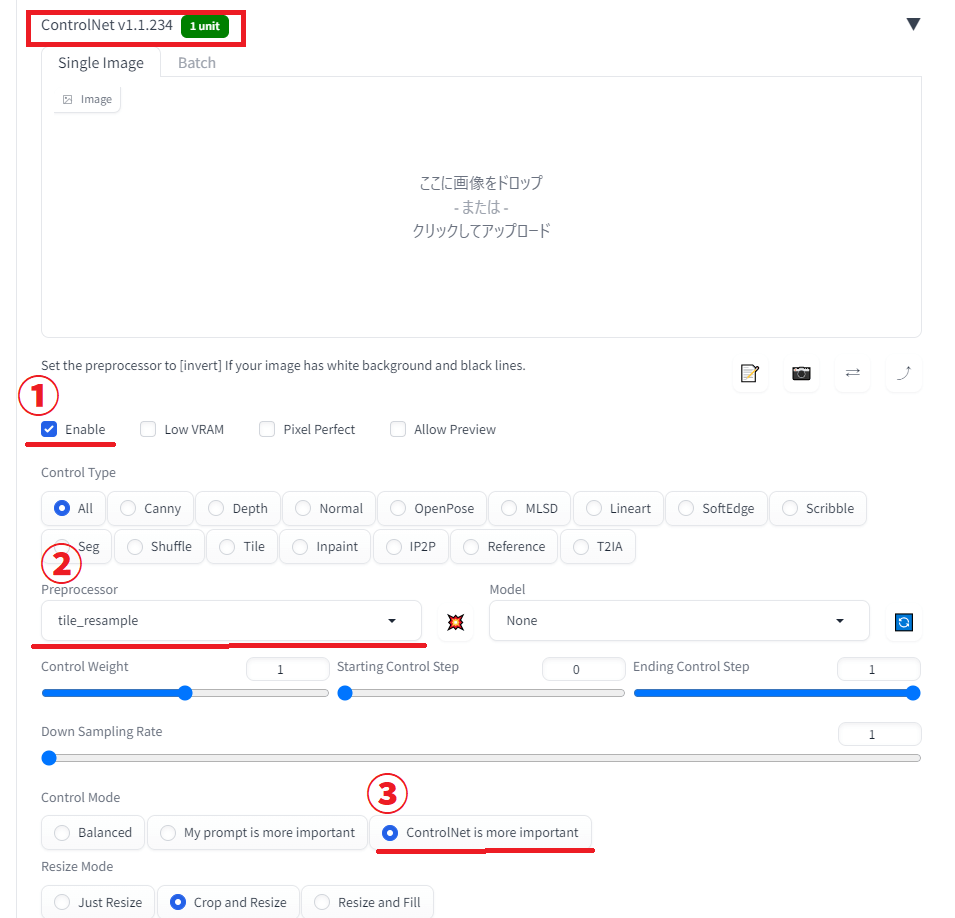Click the camera webcam icon
This screenshot has width=955, height=918.
pyautogui.click(x=801, y=373)
